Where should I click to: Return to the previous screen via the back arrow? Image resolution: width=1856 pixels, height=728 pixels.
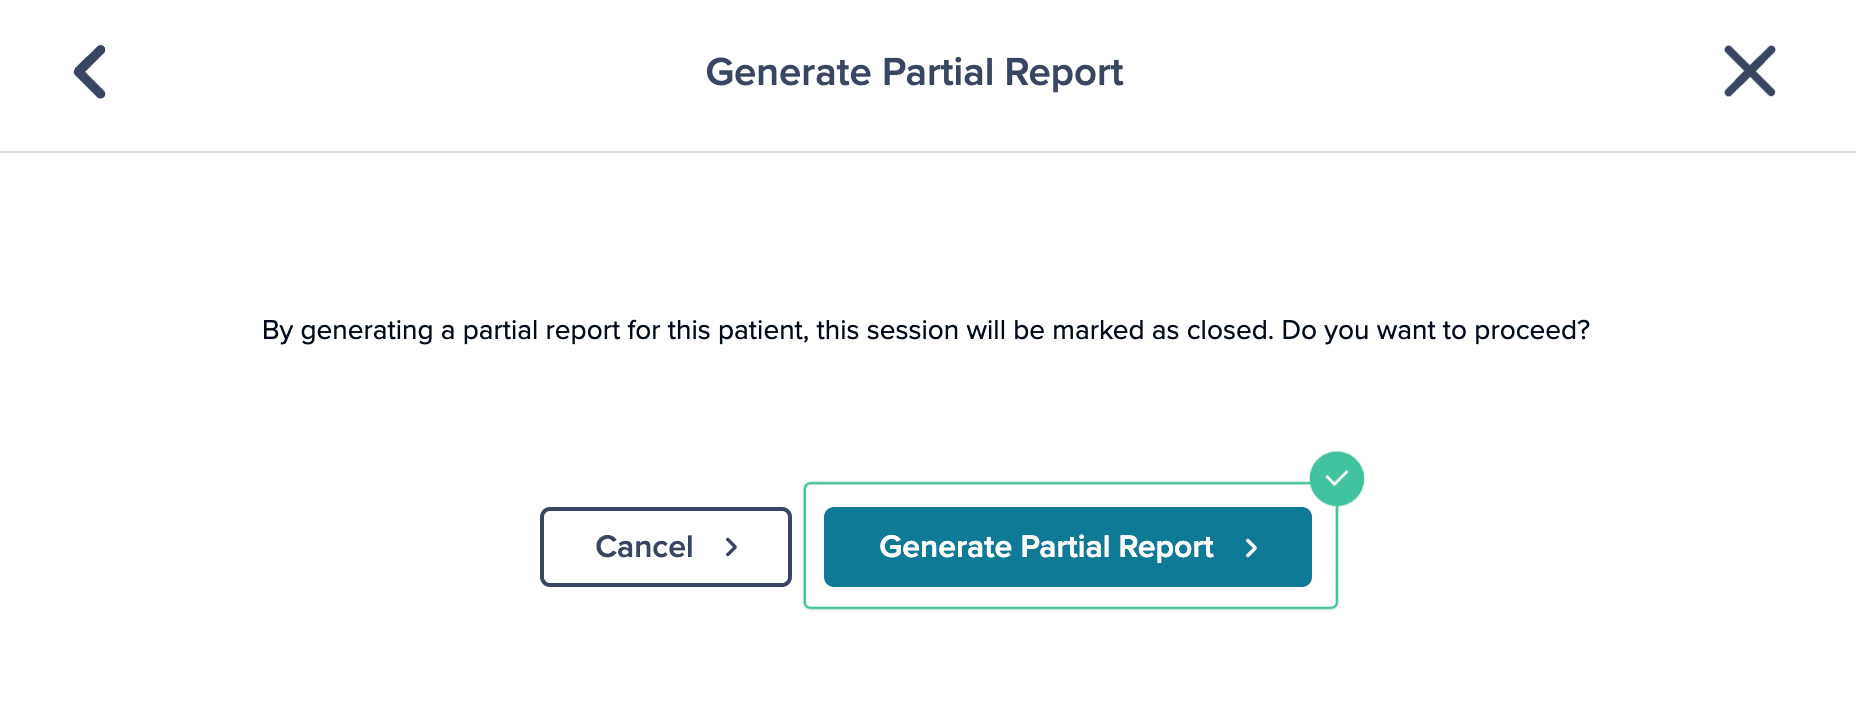click(90, 72)
